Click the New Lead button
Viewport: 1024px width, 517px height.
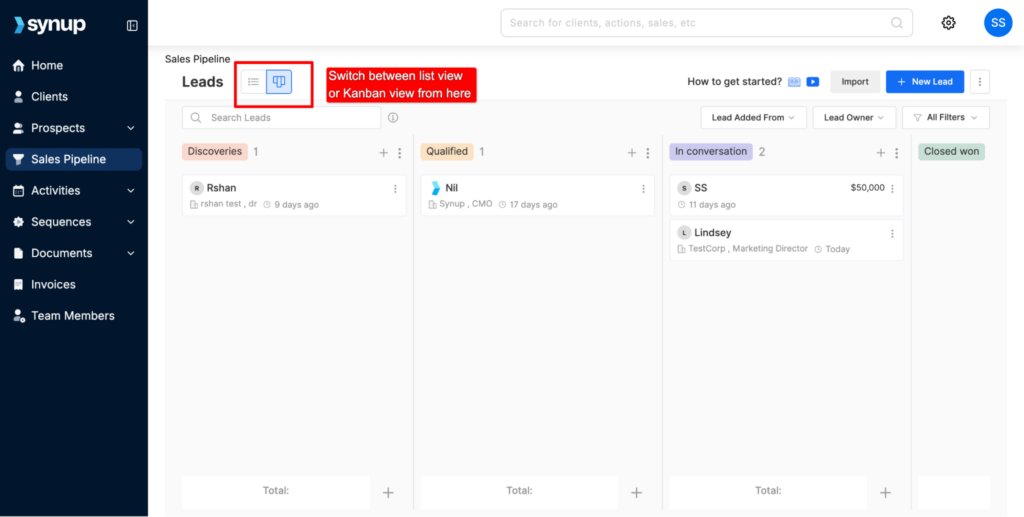[x=925, y=82]
